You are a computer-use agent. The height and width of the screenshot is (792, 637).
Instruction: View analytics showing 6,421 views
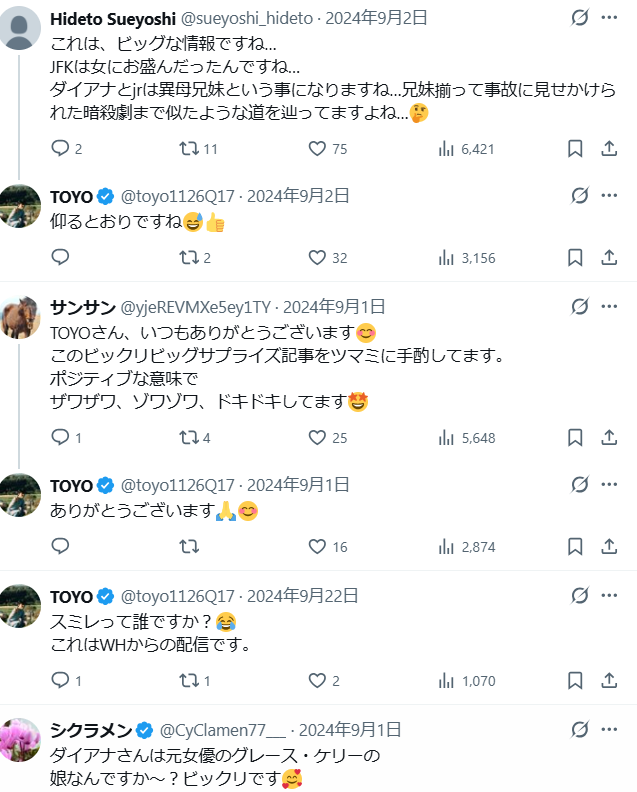pyautogui.click(x=447, y=148)
